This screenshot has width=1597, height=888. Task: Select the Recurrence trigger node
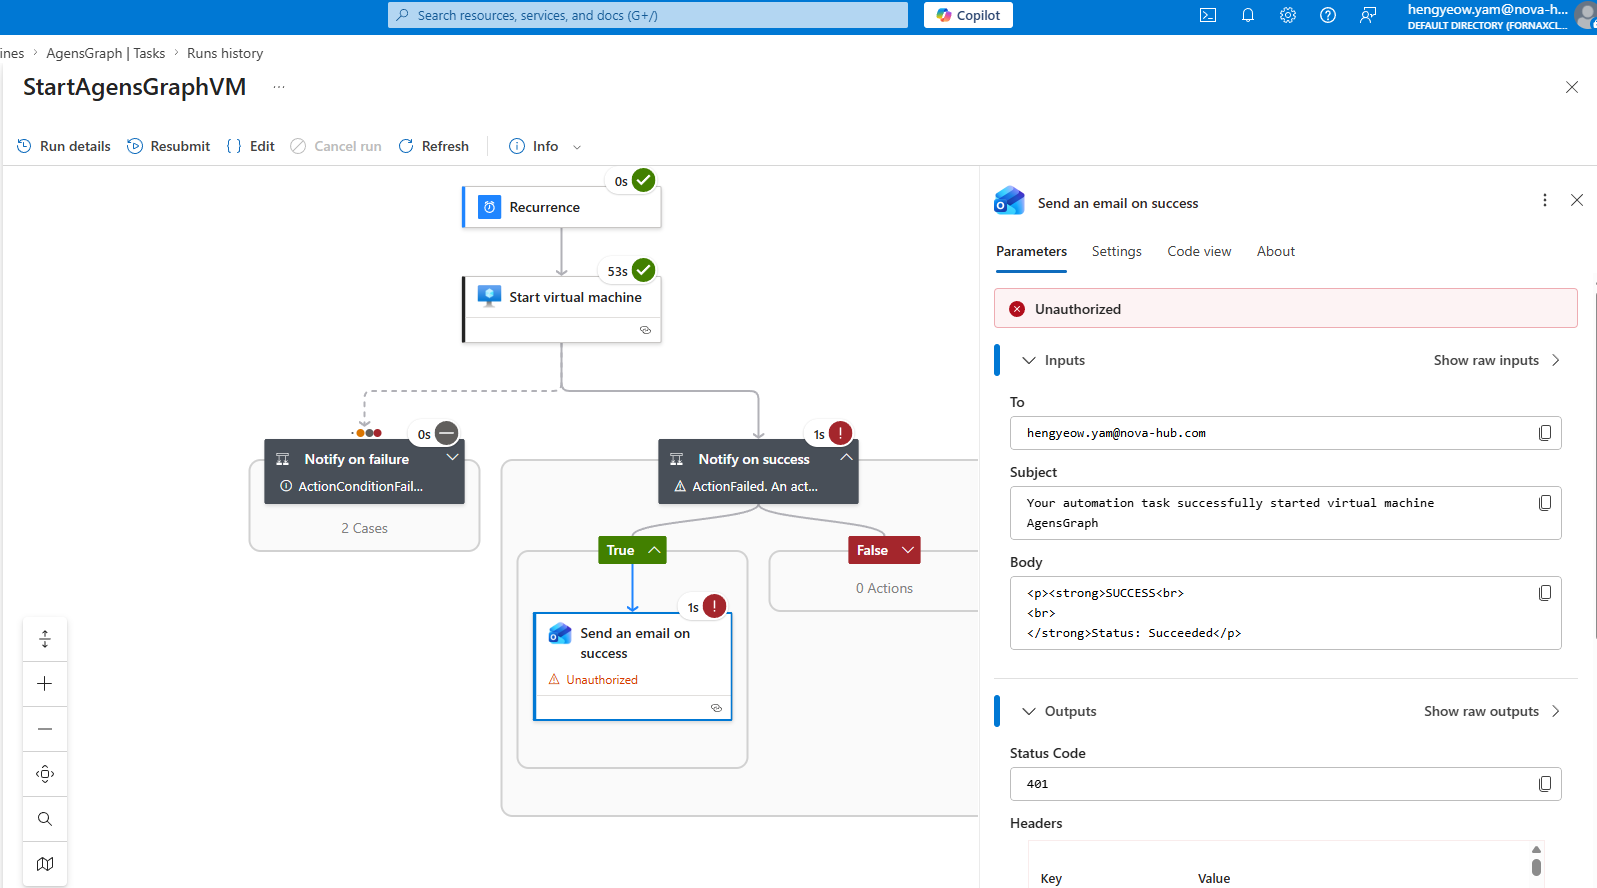tap(562, 207)
